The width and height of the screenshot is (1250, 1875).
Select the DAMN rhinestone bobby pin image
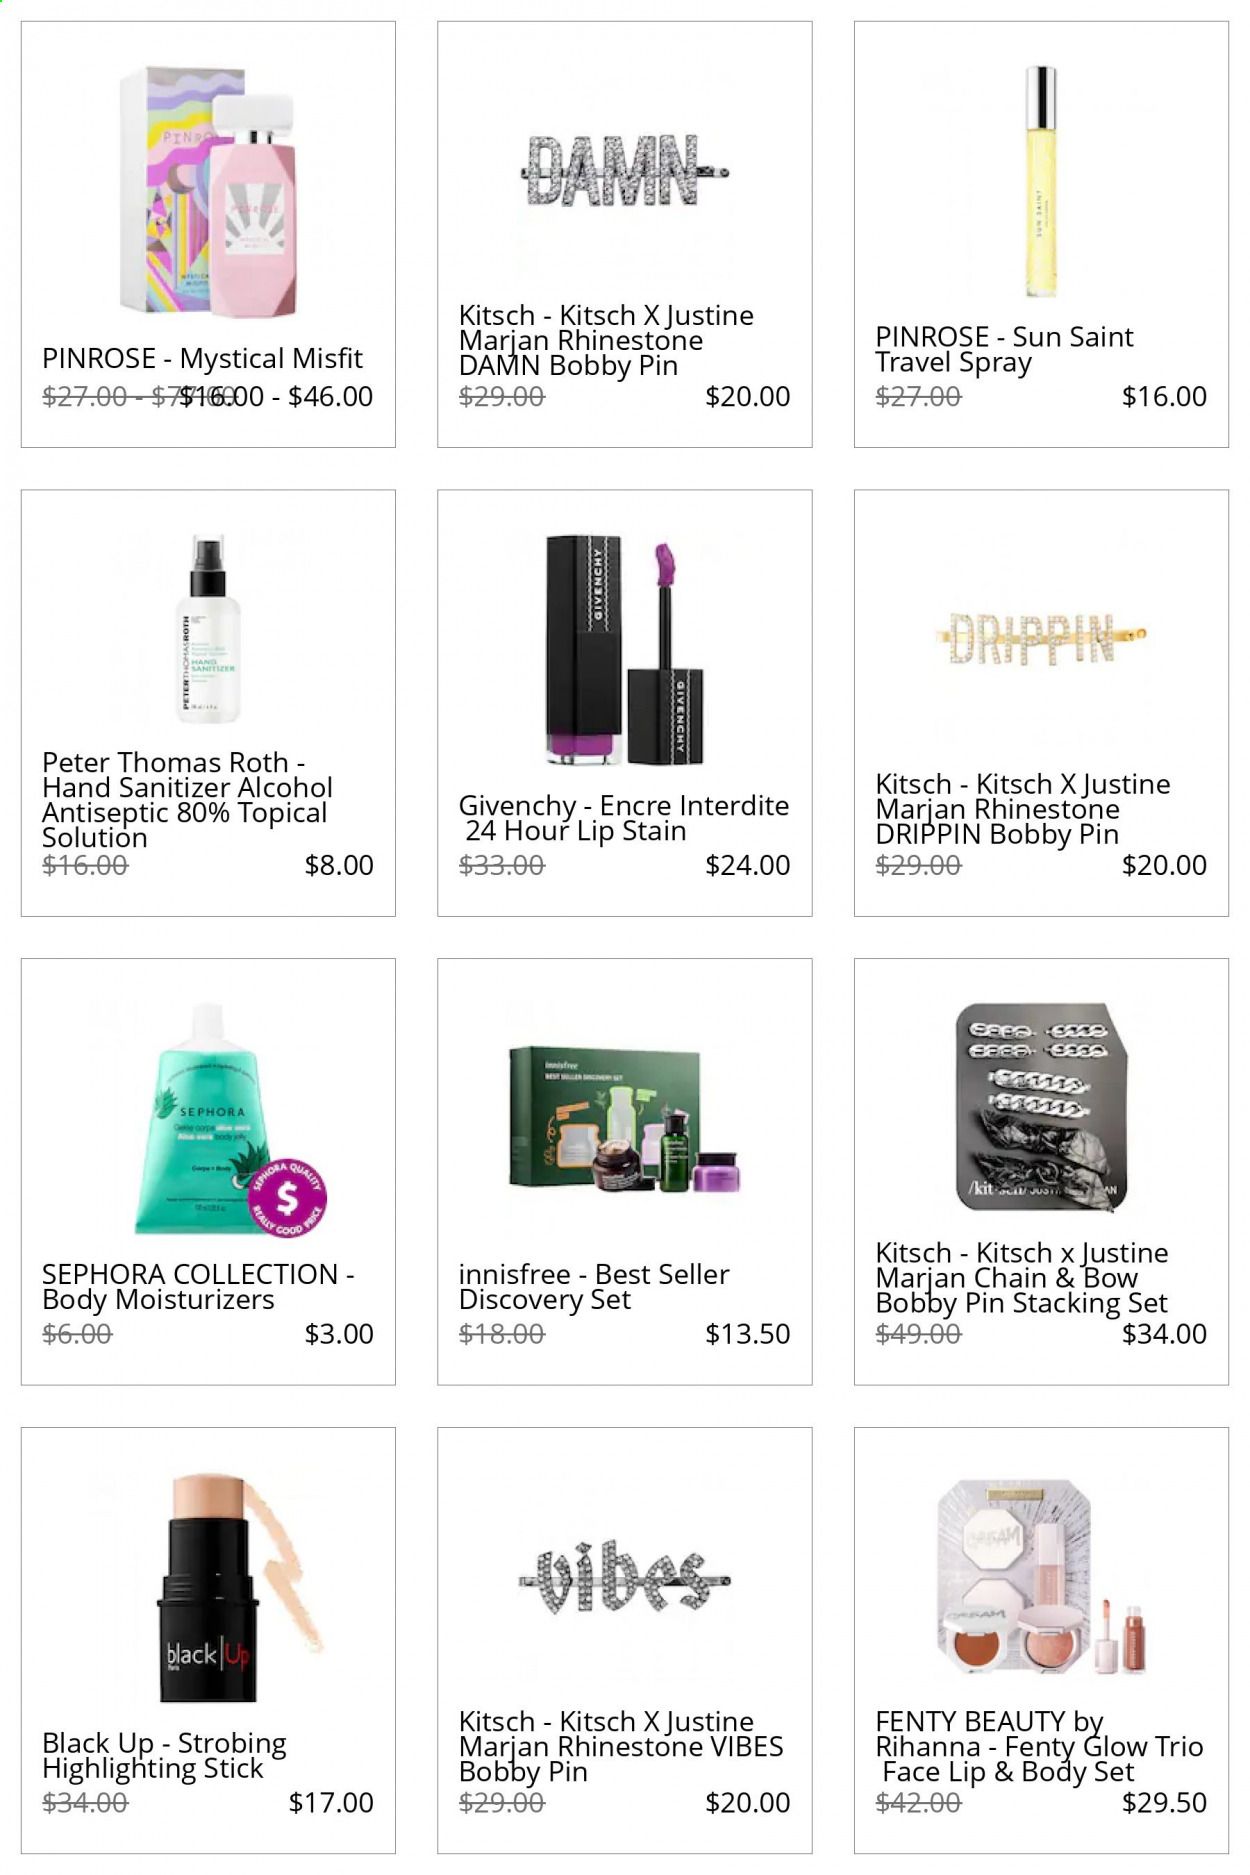pos(624,173)
